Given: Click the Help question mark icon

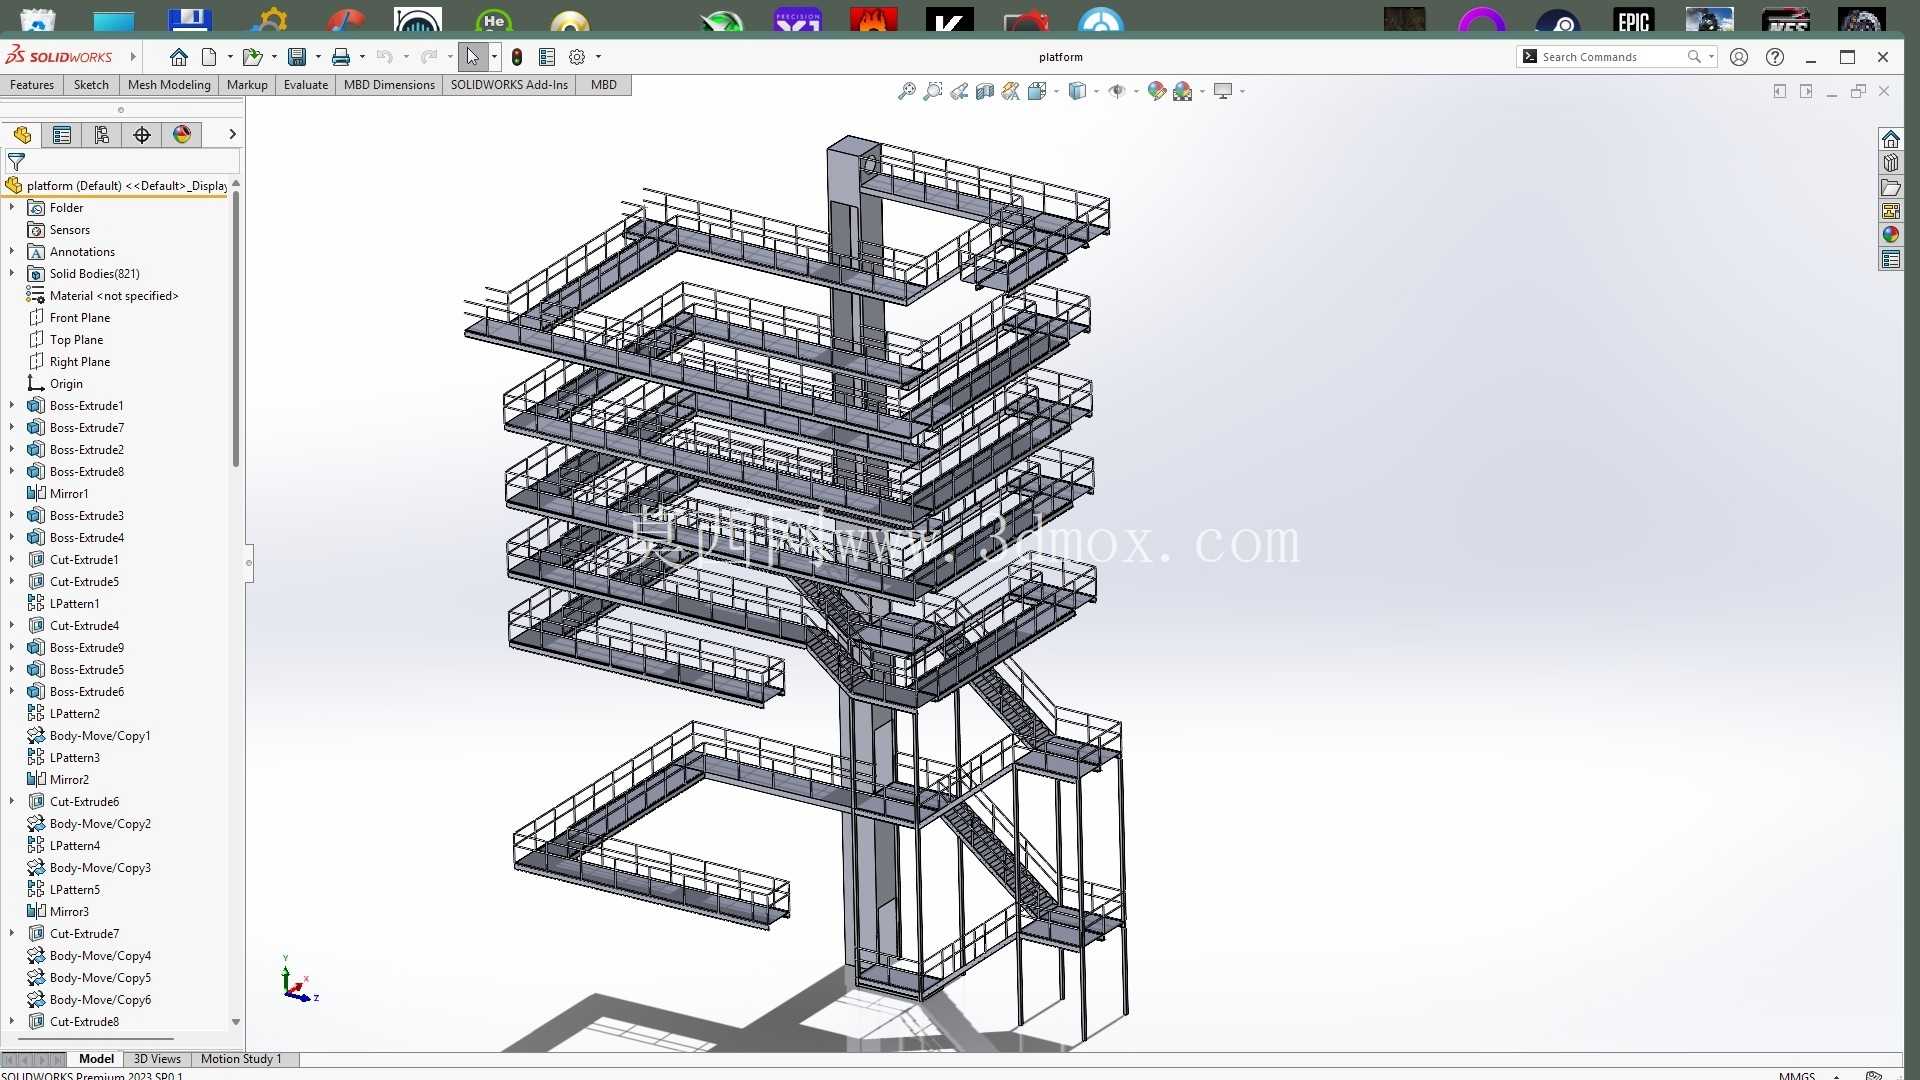Looking at the screenshot, I should (1775, 57).
